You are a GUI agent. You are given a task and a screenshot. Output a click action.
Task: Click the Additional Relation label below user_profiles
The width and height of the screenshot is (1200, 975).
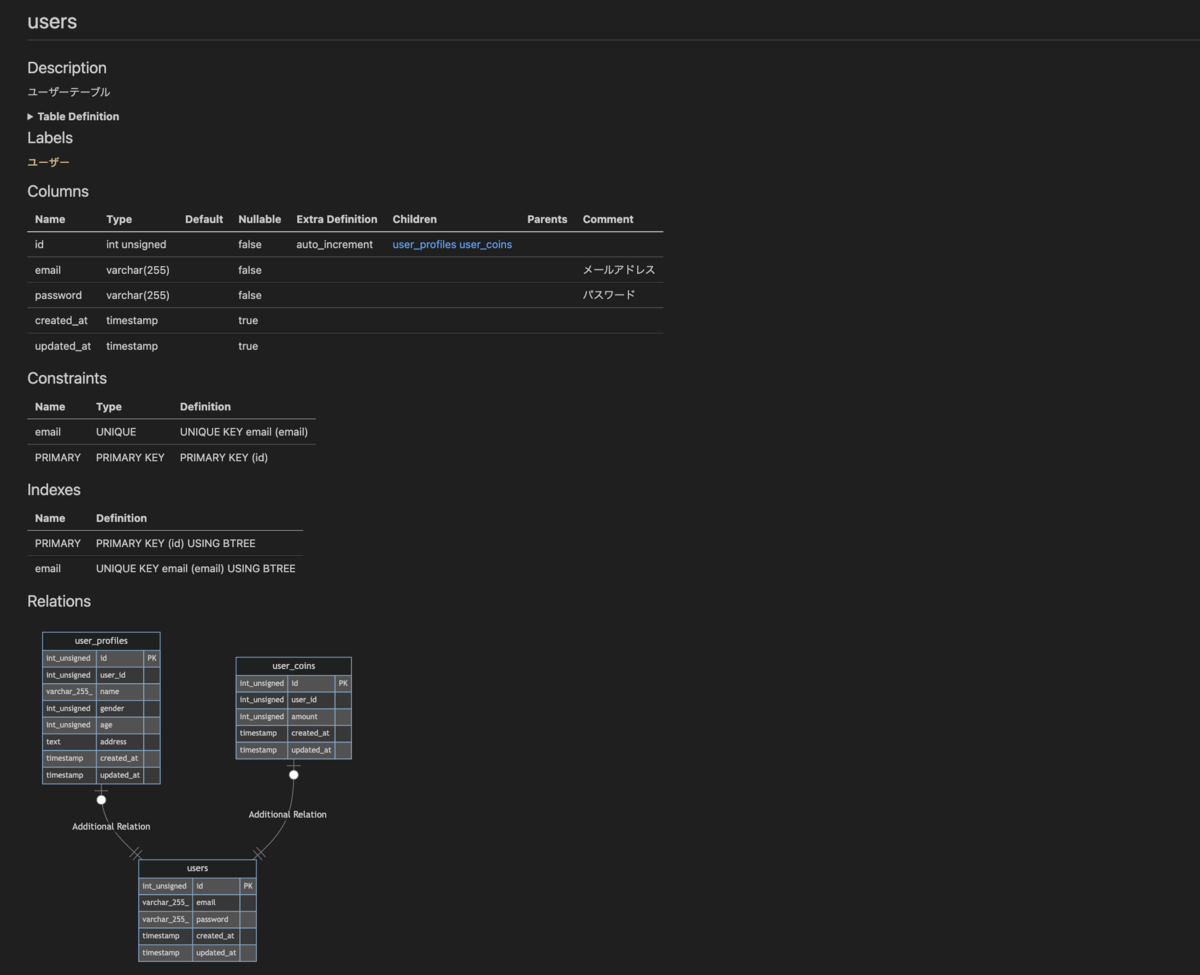coord(111,826)
